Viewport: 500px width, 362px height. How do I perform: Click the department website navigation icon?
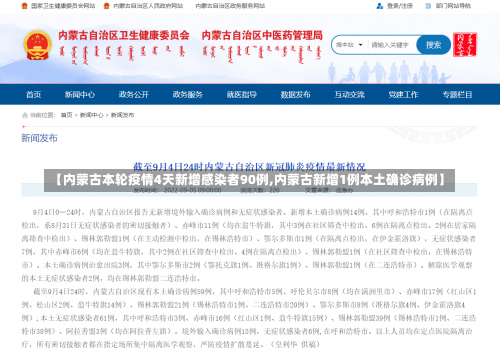coord(428,6)
